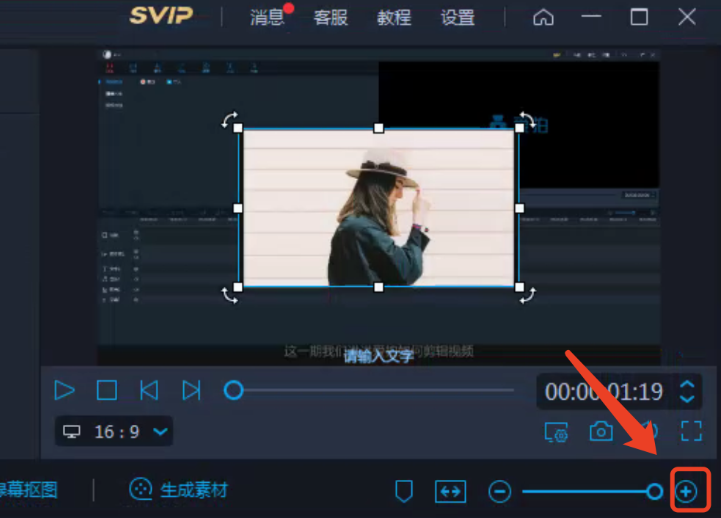
Task: Click the timeline marker shield icon
Action: coord(404,491)
